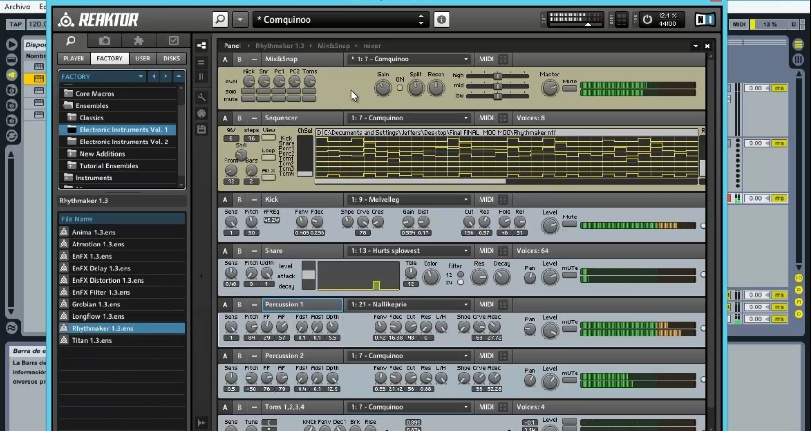
Task: Toggle Kick solo button in Mix&Snap
Action: pos(249,92)
